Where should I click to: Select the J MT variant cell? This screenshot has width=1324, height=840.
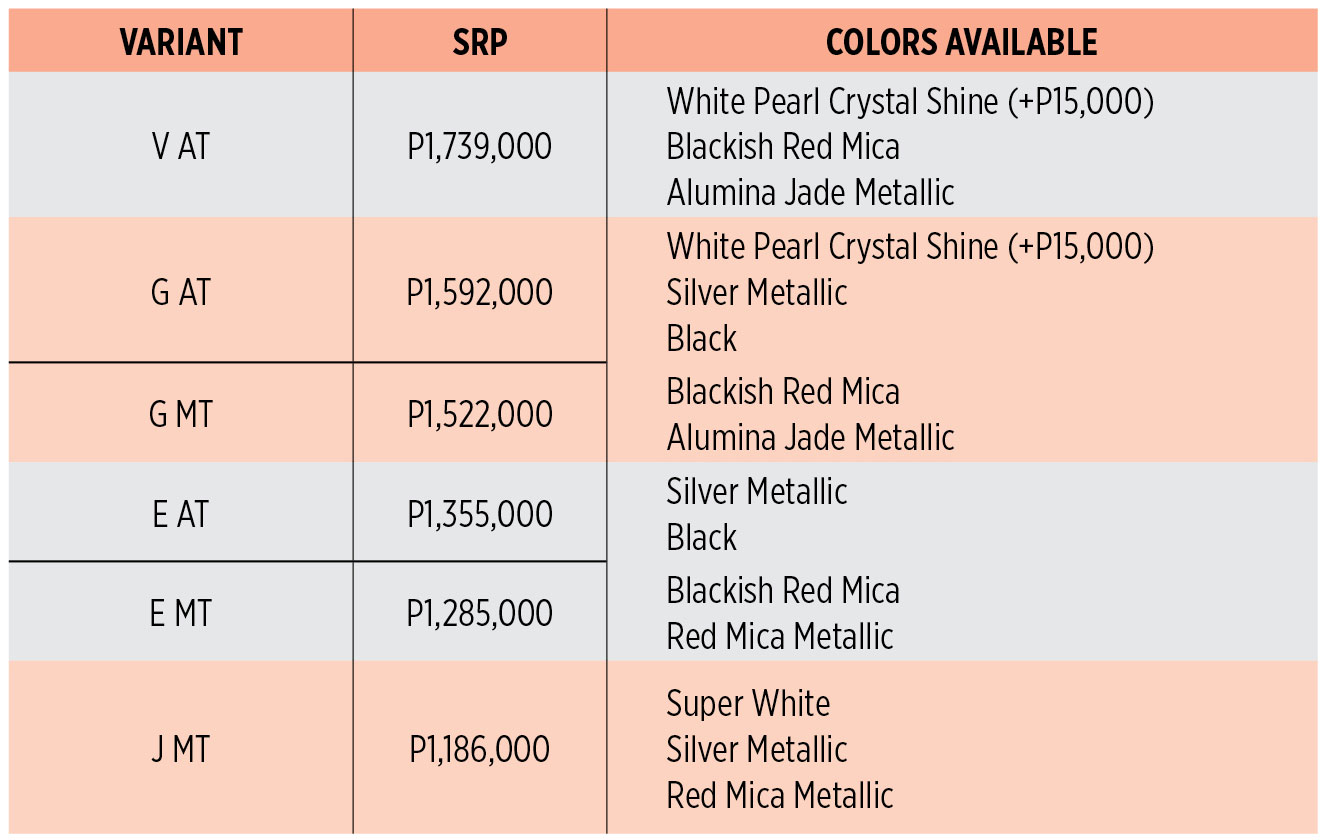(181, 749)
